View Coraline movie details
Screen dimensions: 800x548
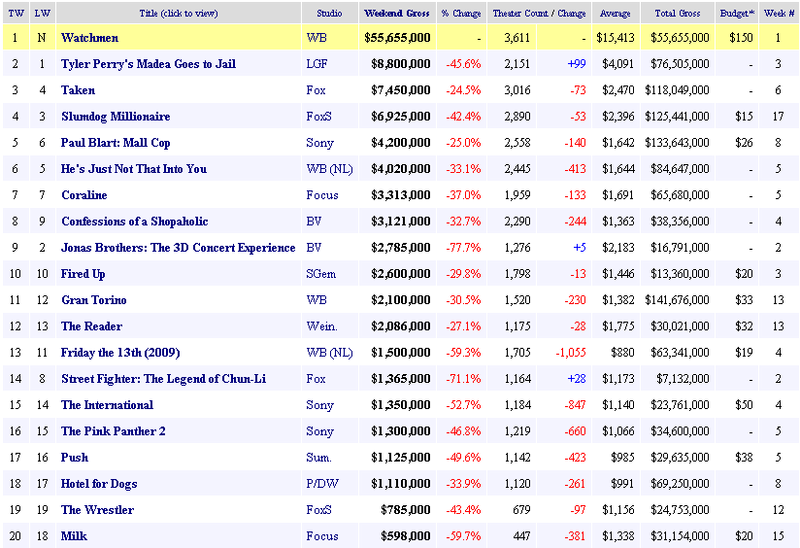[x=84, y=195]
